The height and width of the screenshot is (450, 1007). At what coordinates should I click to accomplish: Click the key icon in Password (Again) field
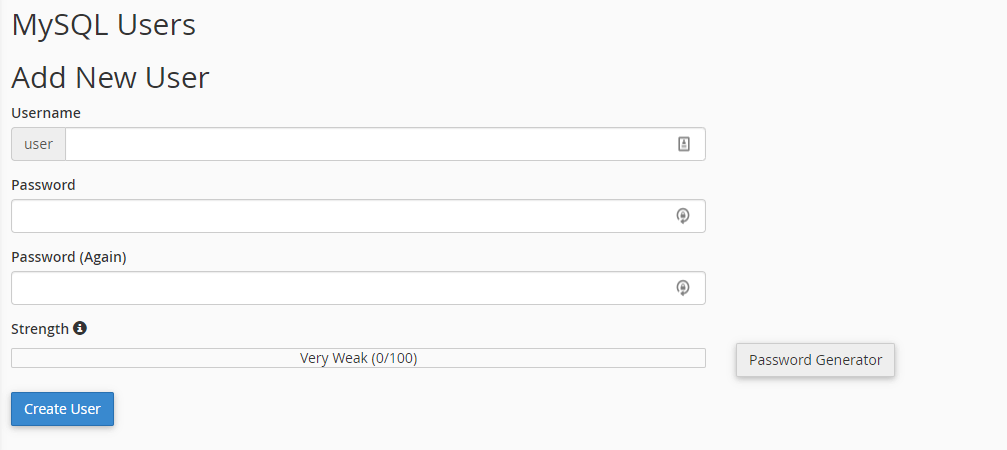click(x=683, y=288)
